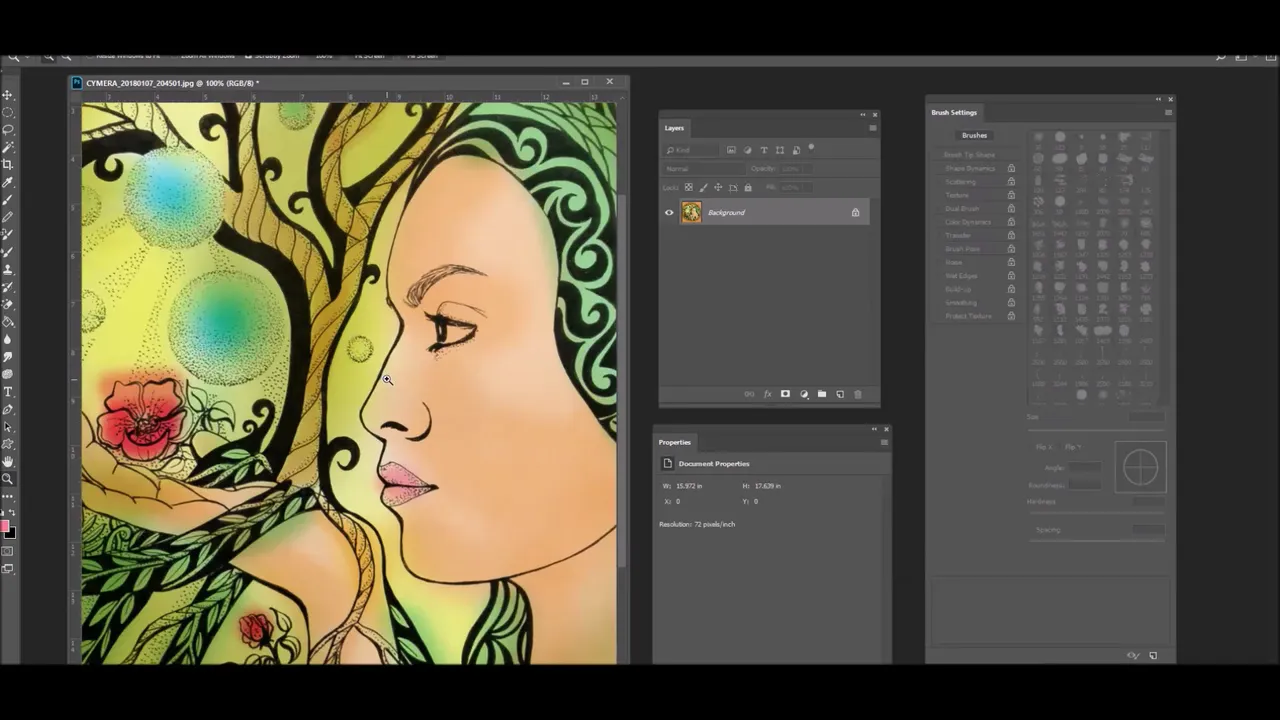Toggle lock transparent pixels in Layers panel
This screenshot has width=1280, height=720.
tap(689, 187)
